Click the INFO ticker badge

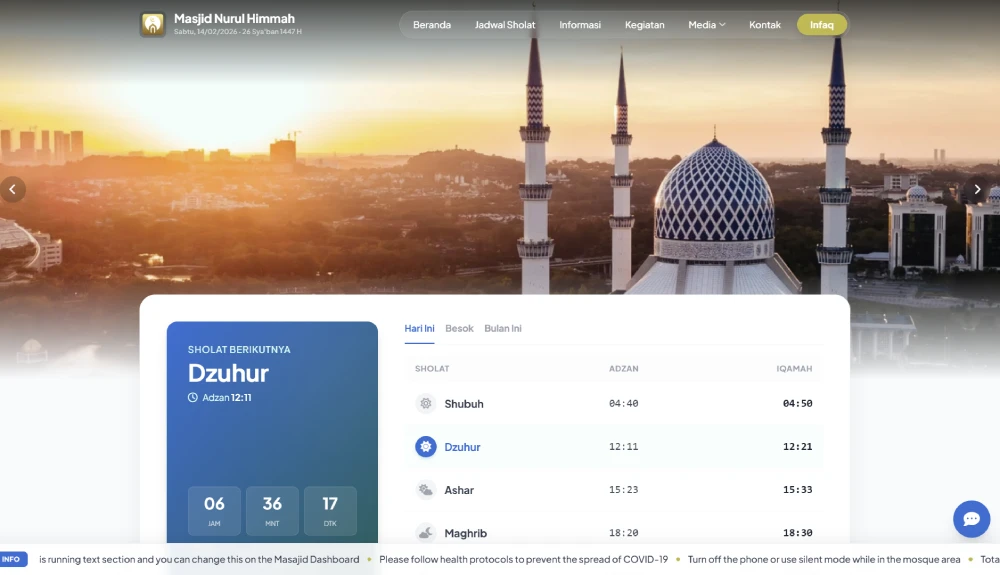[x=12, y=560]
